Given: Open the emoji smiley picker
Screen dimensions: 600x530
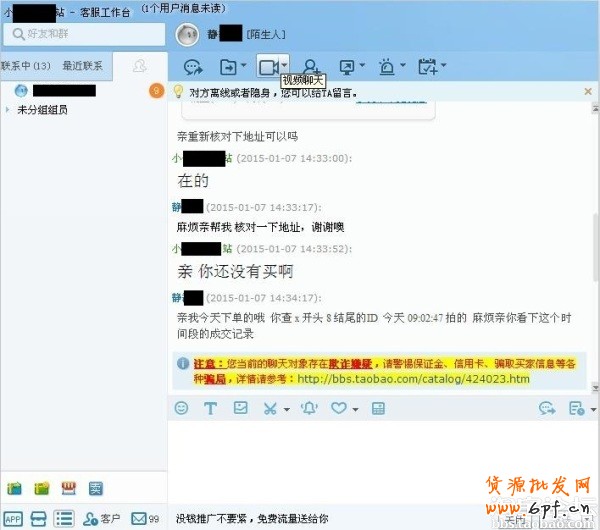Looking at the screenshot, I should click(181, 408).
